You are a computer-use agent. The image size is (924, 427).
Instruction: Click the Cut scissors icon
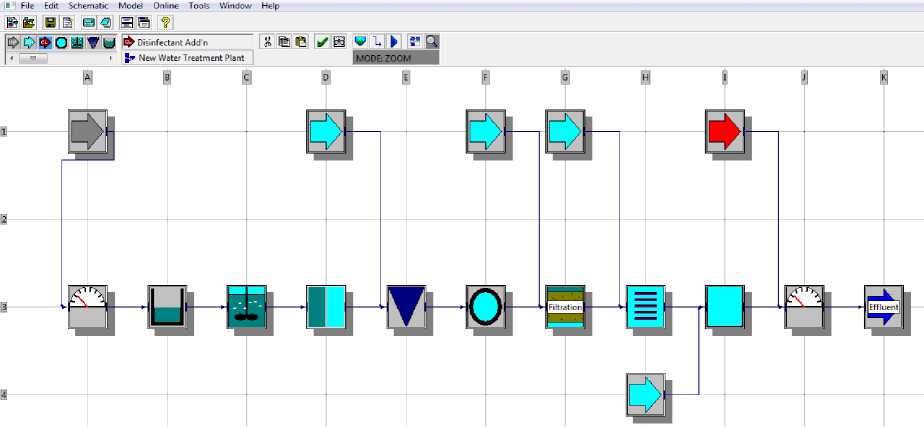(x=268, y=42)
